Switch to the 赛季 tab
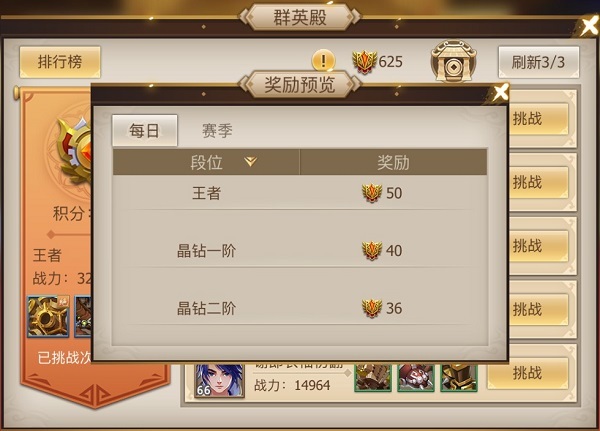 tap(217, 131)
